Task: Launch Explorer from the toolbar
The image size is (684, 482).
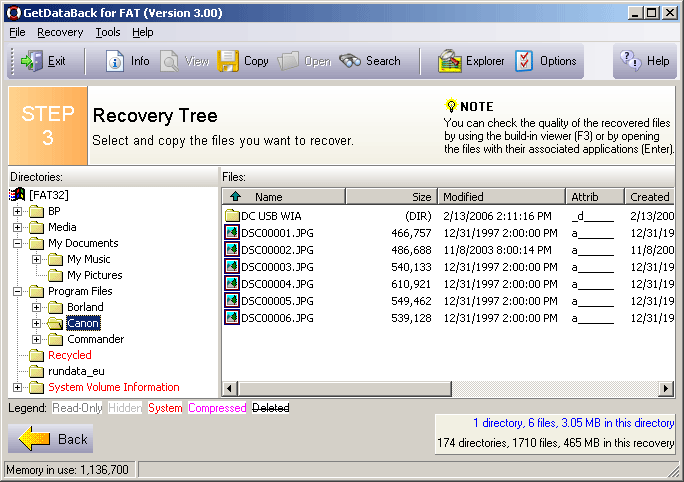Action: [x=450, y=61]
